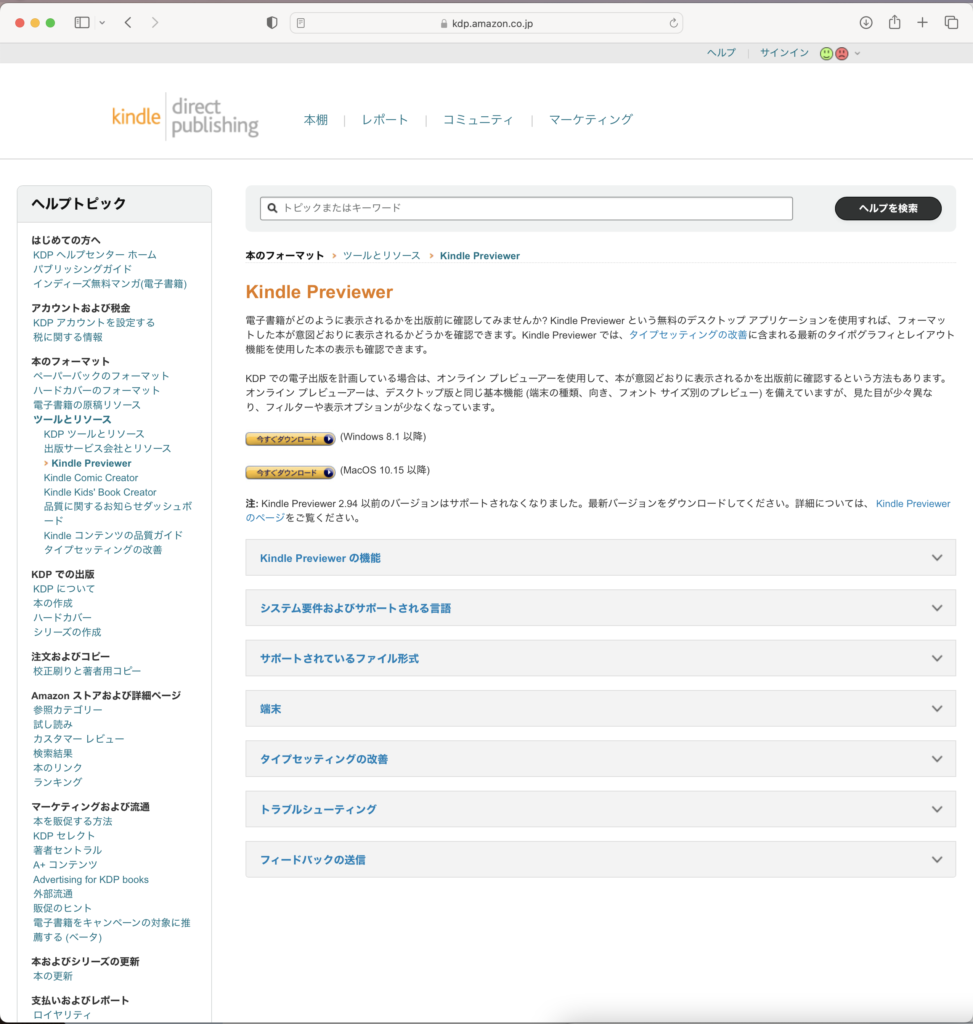The height and width of the screenshot is (1024, 973).
Task: Open the サインイン link
Action: tap(784, 53)
